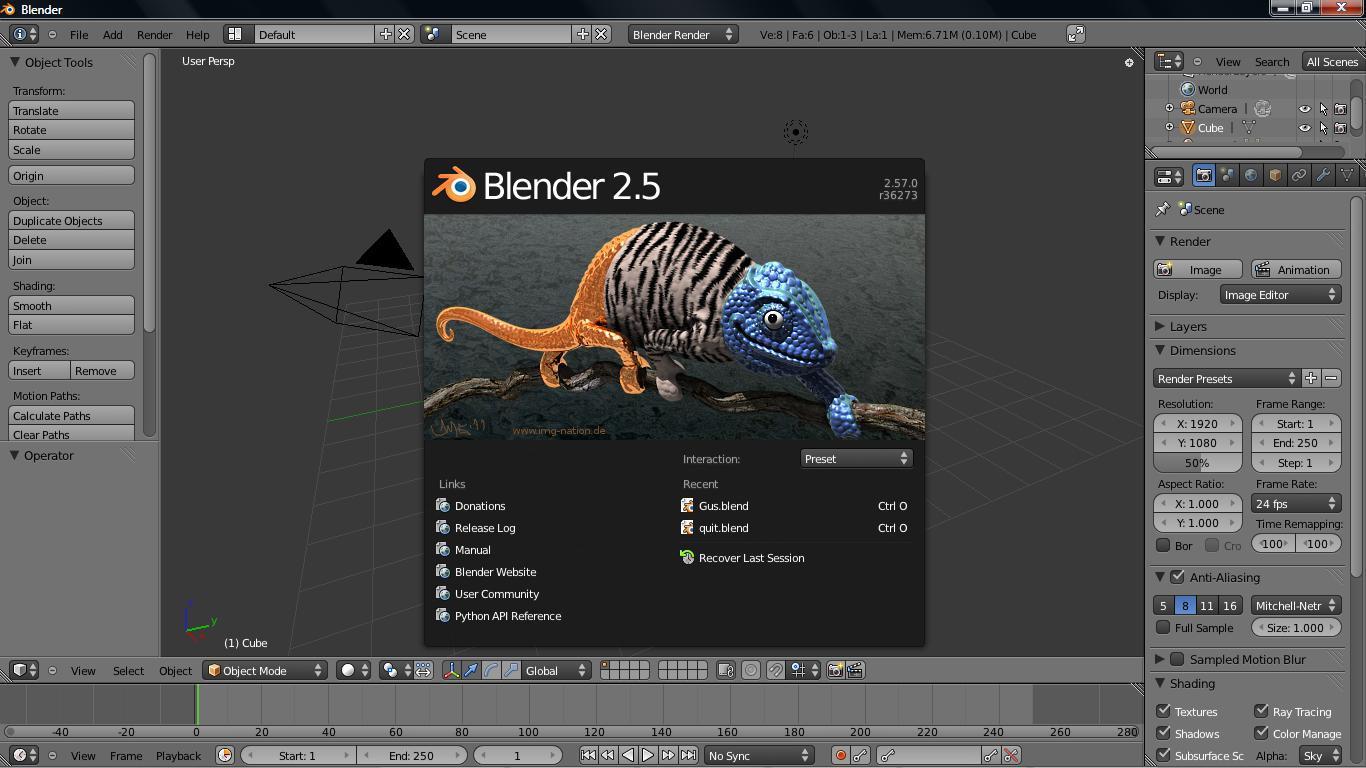Viewport: 1366px width, 768px height.
Task: Toggle the Cube visibility eye in the Outliner
Action: pyautogui.click(x=1305, y=128)
